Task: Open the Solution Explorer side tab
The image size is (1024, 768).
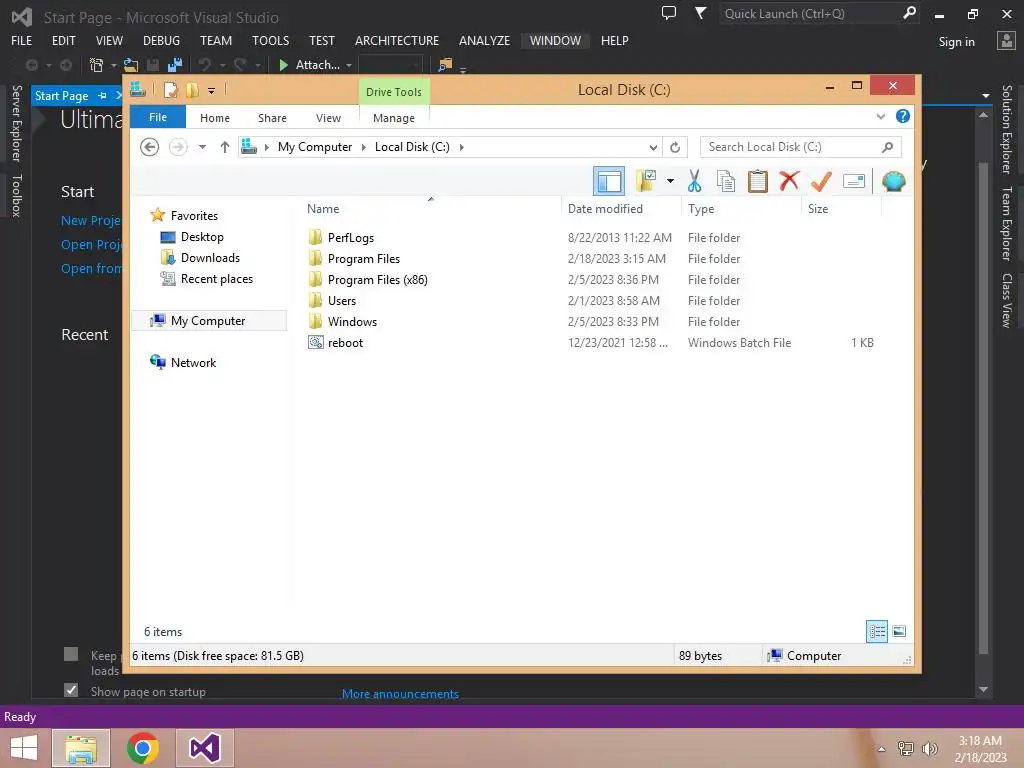Action: click(x=1007, y=129)
